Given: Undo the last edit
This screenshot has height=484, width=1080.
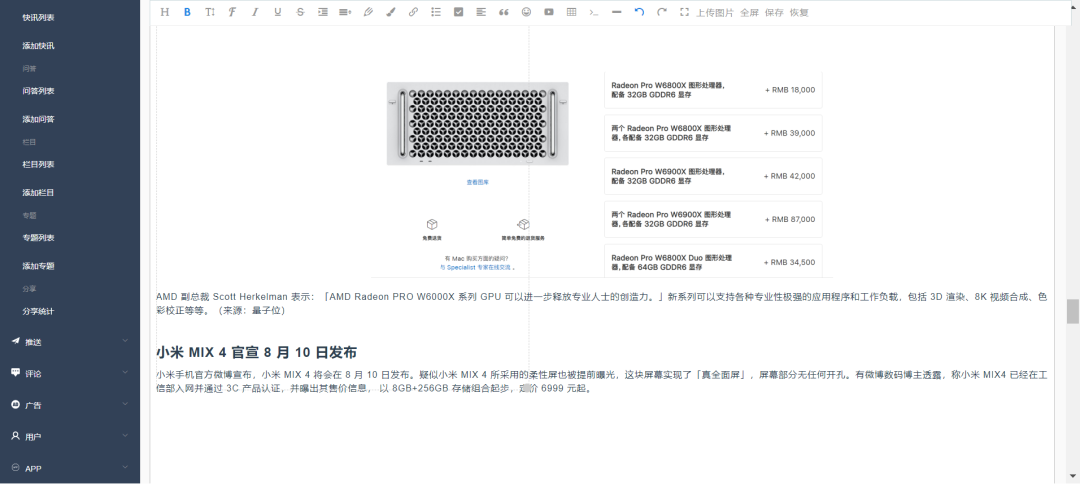Looking at the screenshot, I should click(639, 12).
